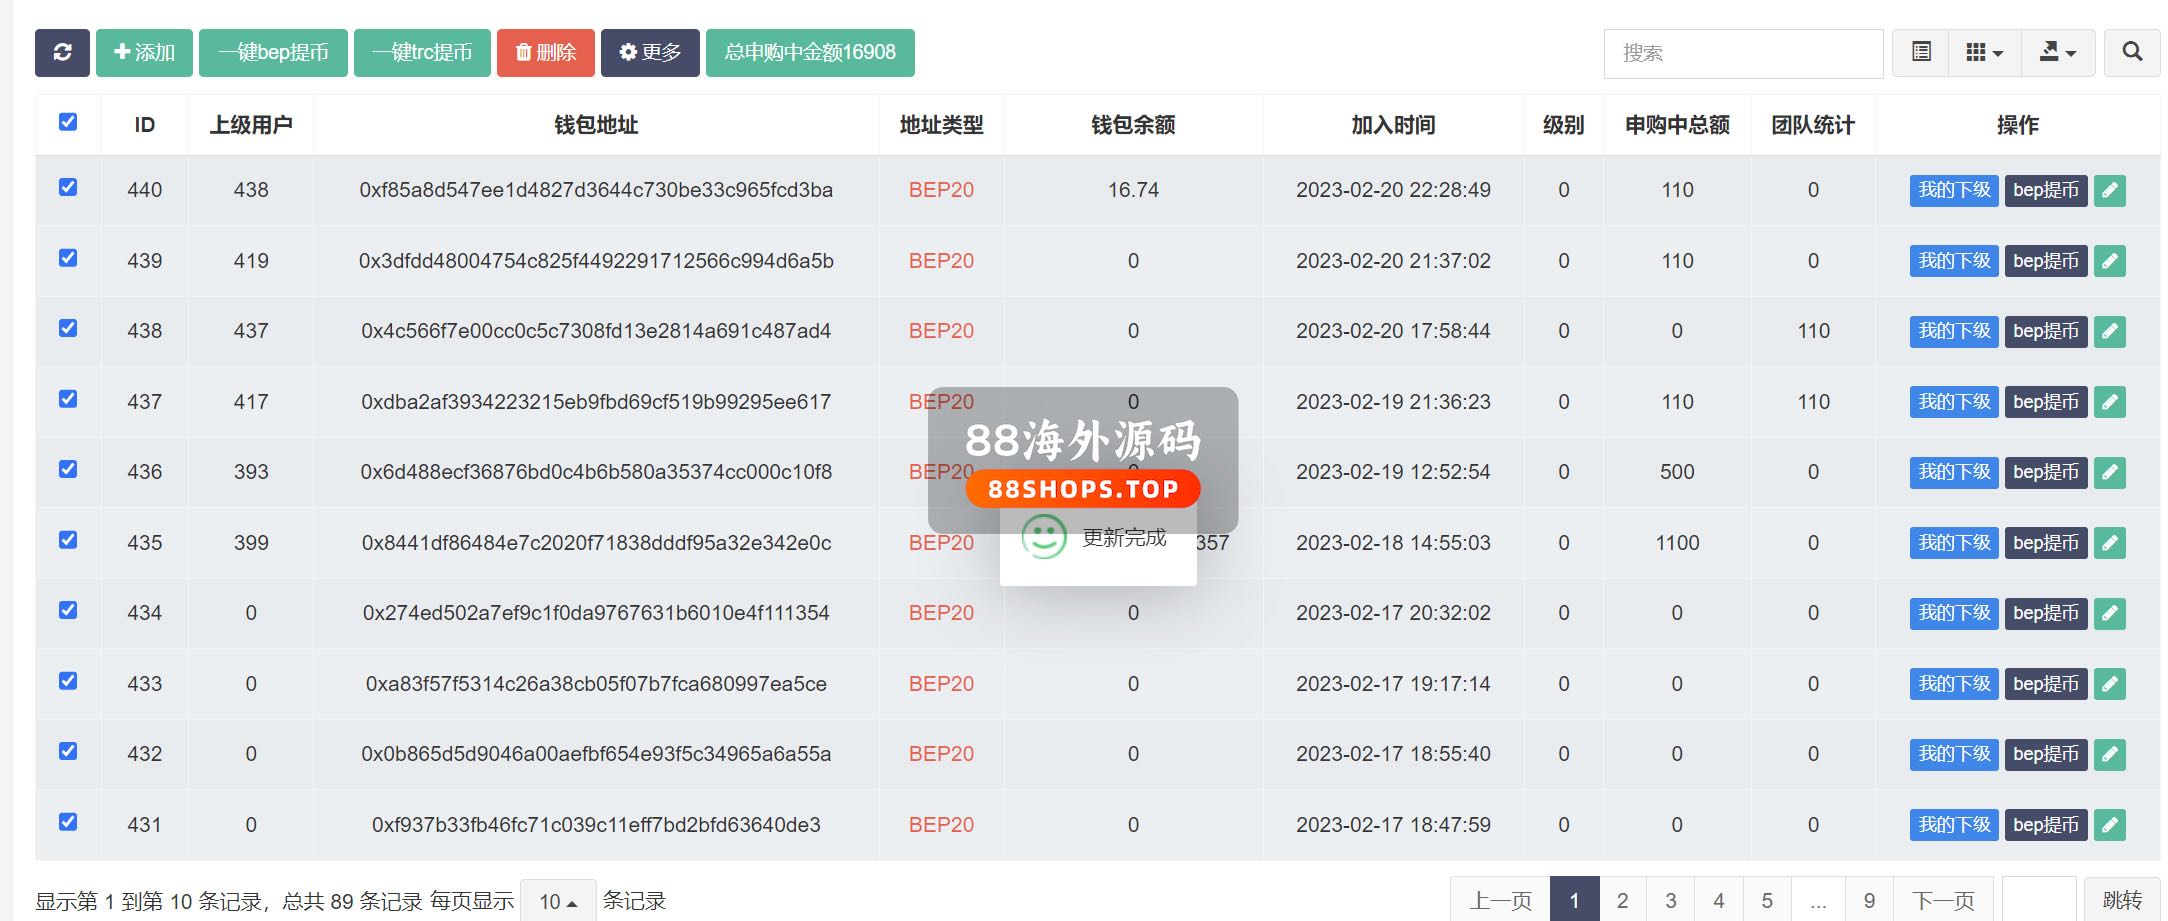
Task: Click bep提币 button for ID 435
Action: click(x=2045, y=543)
